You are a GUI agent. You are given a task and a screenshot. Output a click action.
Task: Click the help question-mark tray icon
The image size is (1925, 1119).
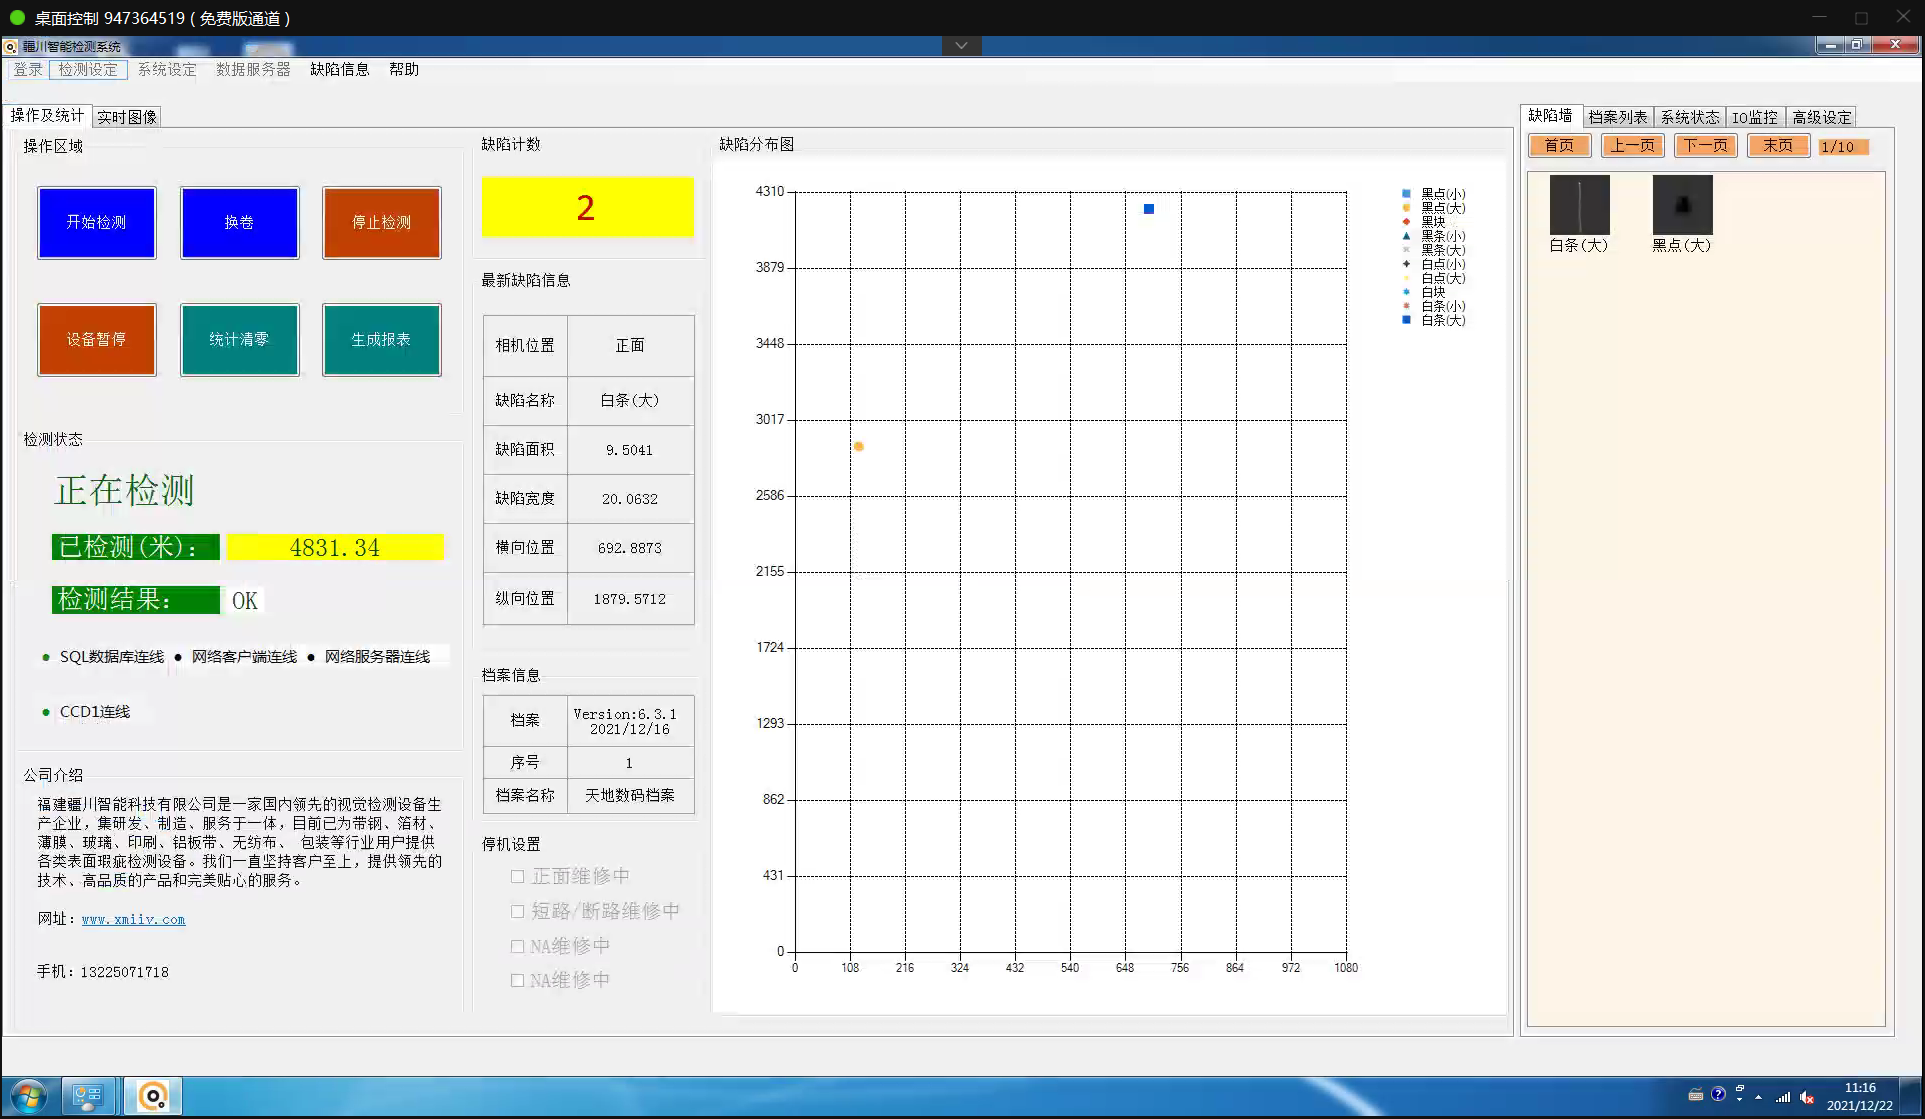point(1718,1094)
